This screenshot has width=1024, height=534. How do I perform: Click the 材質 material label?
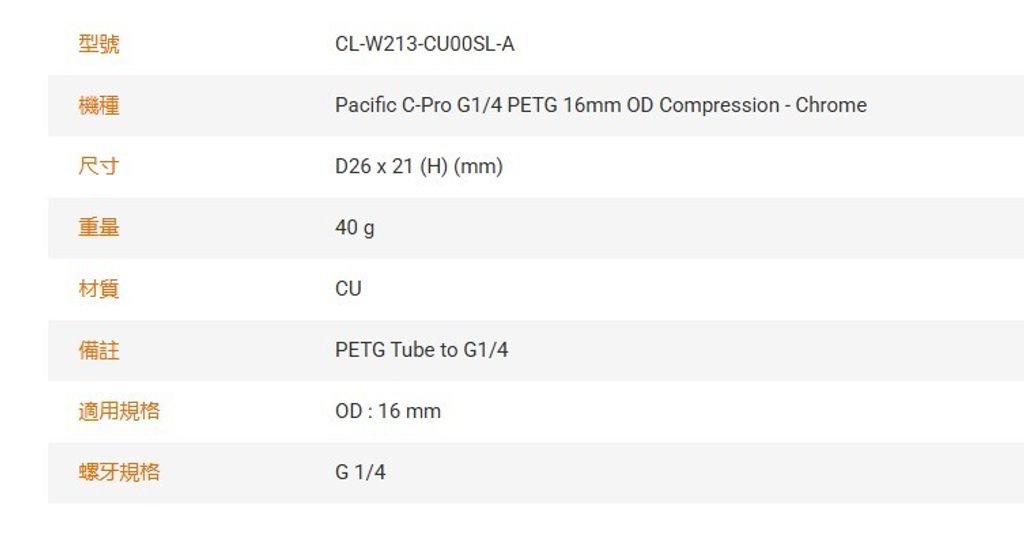[x=99, y=289]
